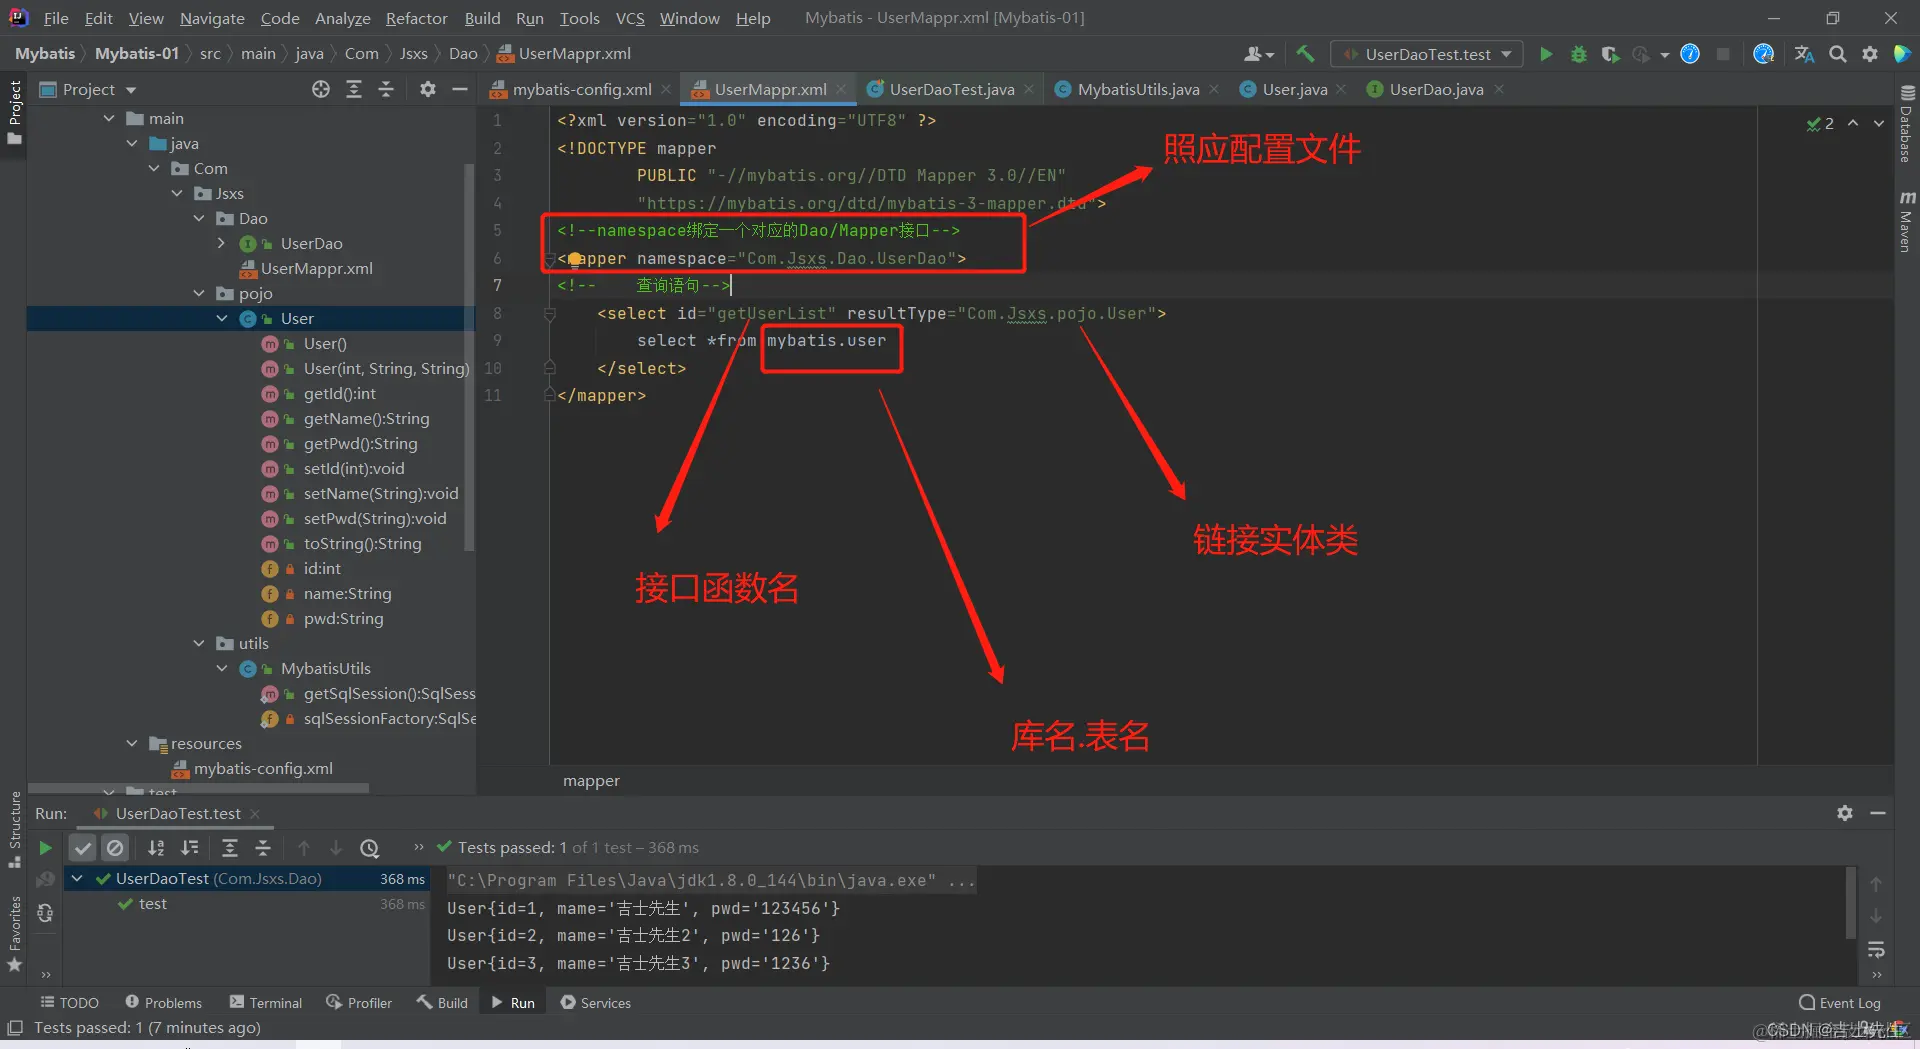Open test history clock icon
The height and width of the screenshot is (1049, 1920).
(x=370, y=848)
